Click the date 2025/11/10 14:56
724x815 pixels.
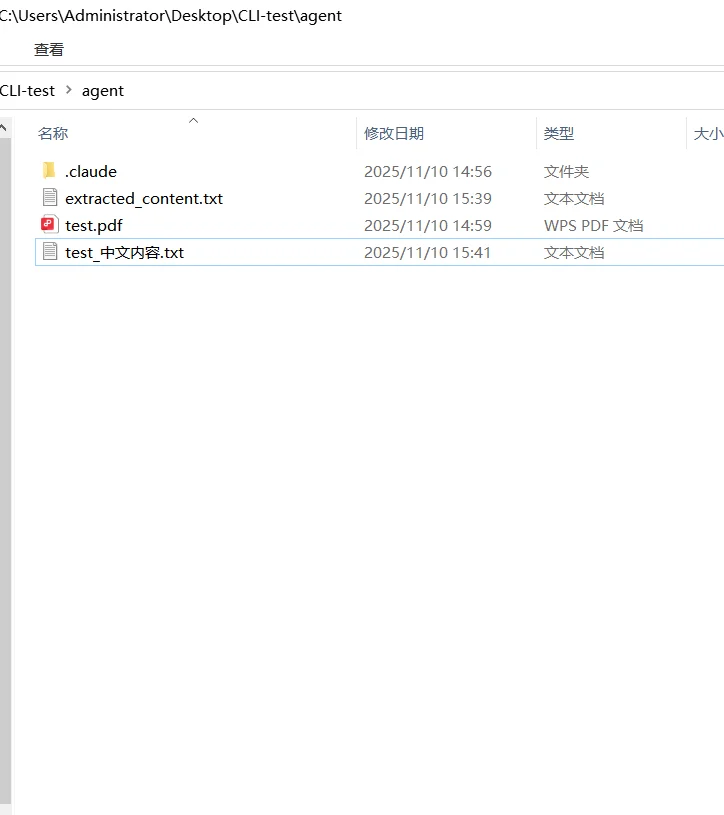(x=427, y=172)
